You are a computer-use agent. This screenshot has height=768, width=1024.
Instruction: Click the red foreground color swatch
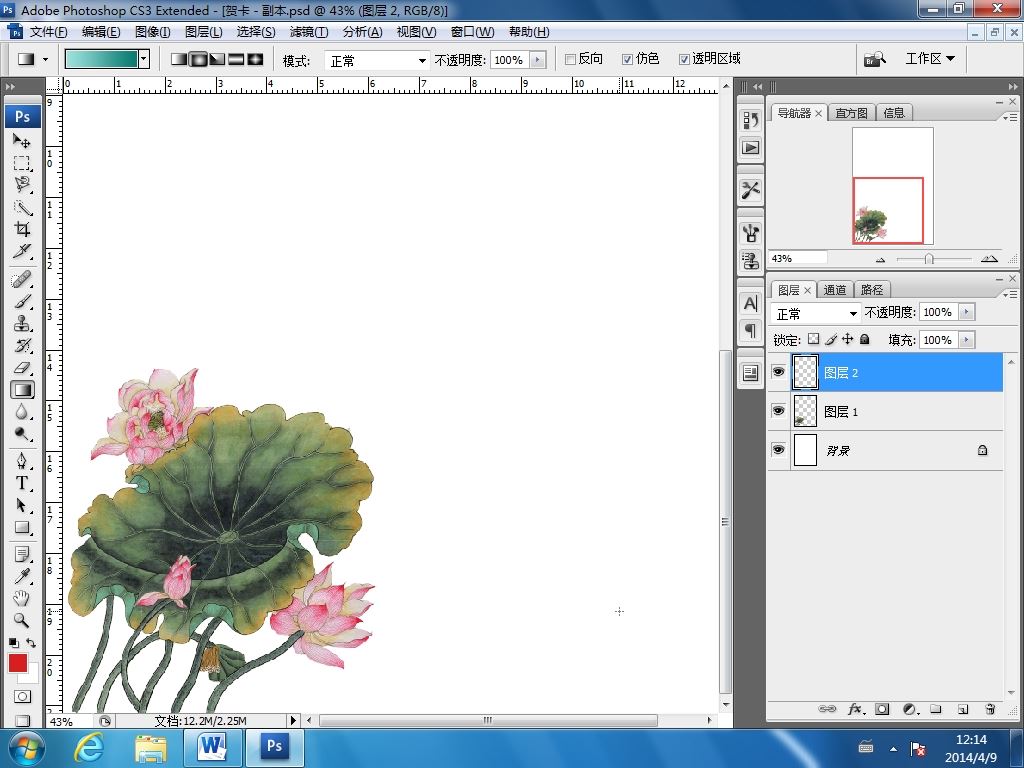(x=18, y=663)
